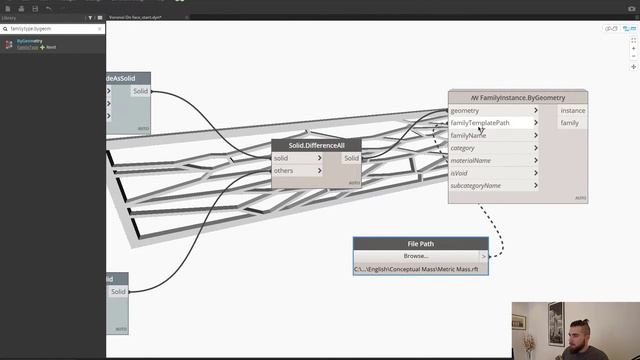Select the Solid.DifferenceAll node title
The height and width of the screenshot is (360, 640).
point(316,145)
